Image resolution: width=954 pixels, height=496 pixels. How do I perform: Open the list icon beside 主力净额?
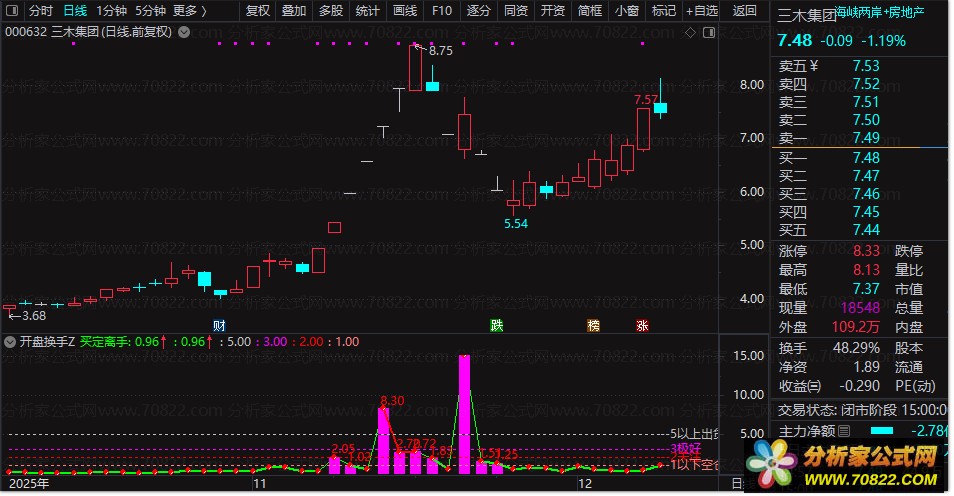click(x=844, y=431)
